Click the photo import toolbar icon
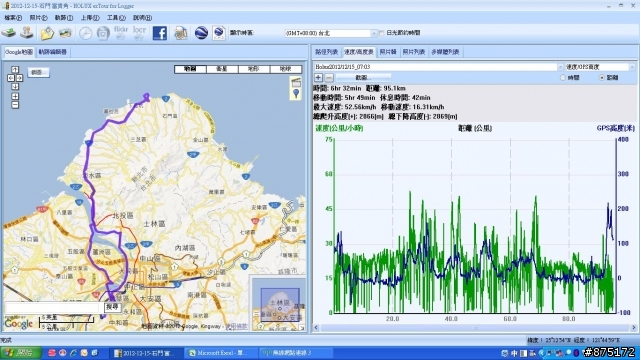640x360 pixels. (x=65, y=33)
